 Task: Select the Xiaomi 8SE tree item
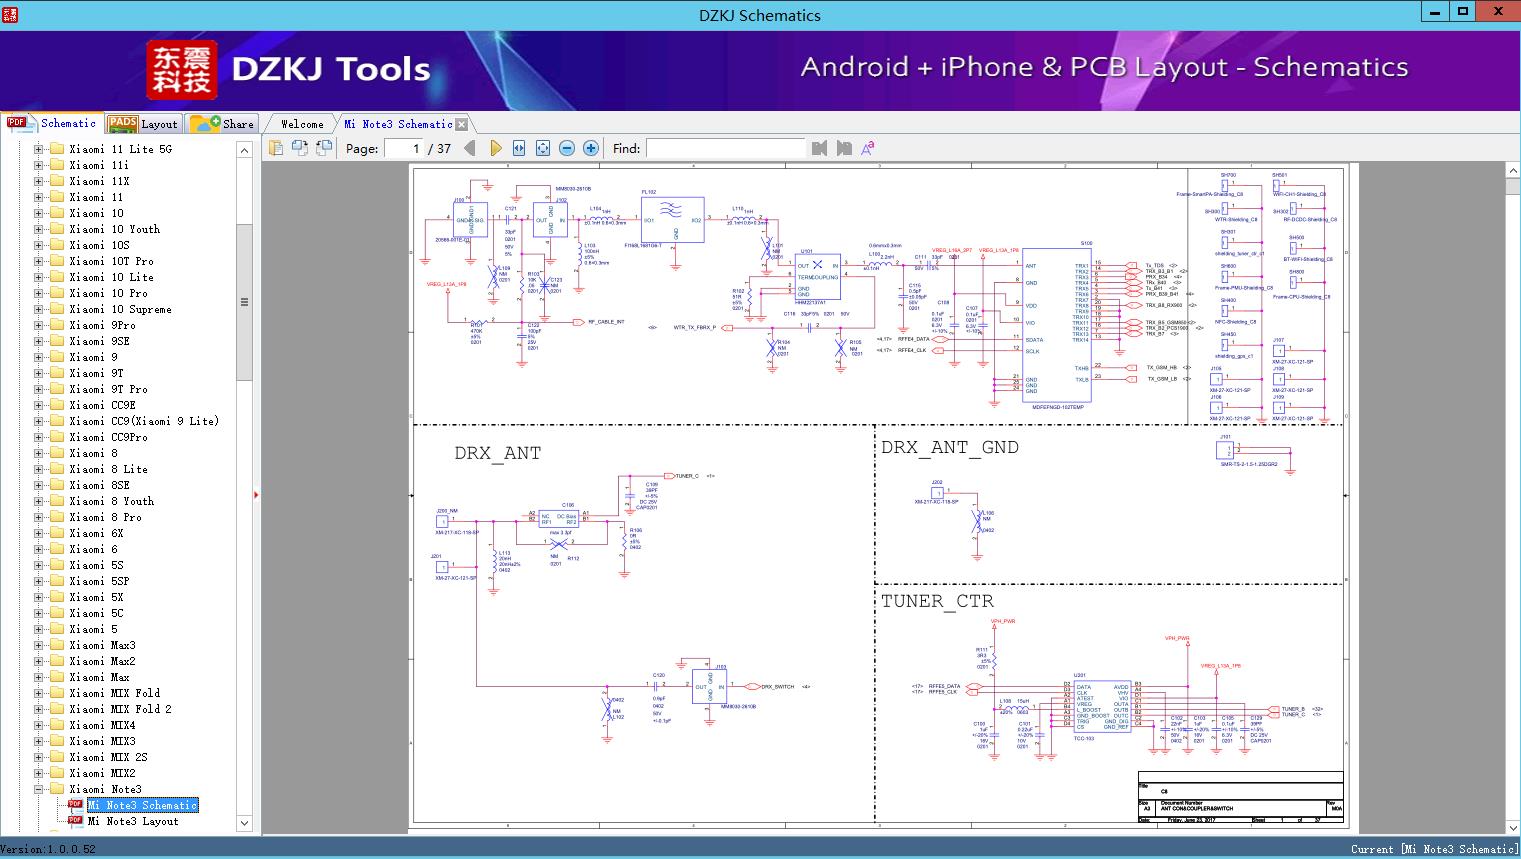tap(99, 485)
